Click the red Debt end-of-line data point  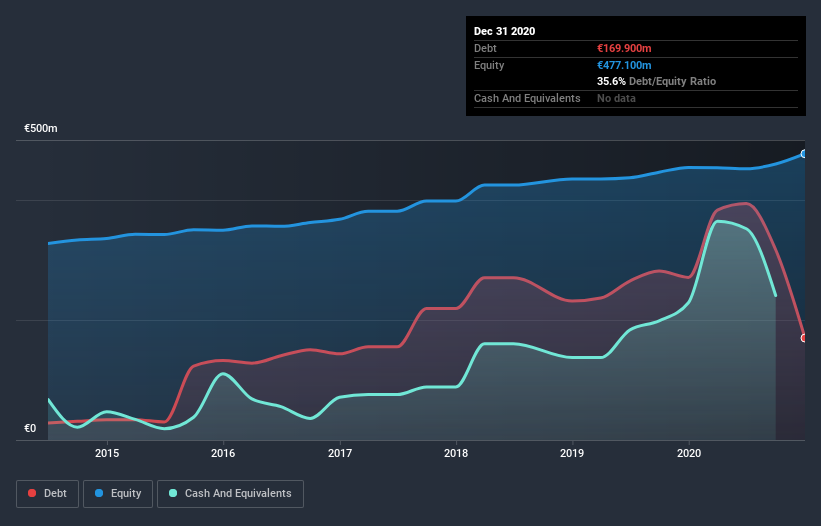pos(804,338)
